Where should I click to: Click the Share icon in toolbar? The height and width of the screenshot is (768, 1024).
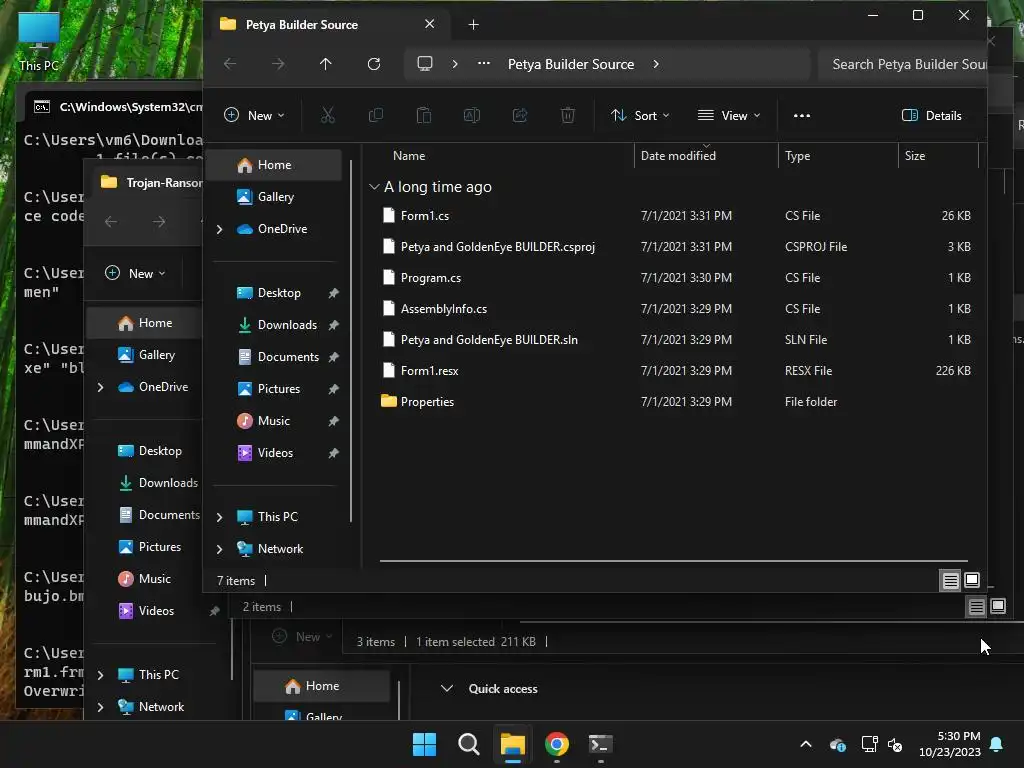(x=520, y=116)
